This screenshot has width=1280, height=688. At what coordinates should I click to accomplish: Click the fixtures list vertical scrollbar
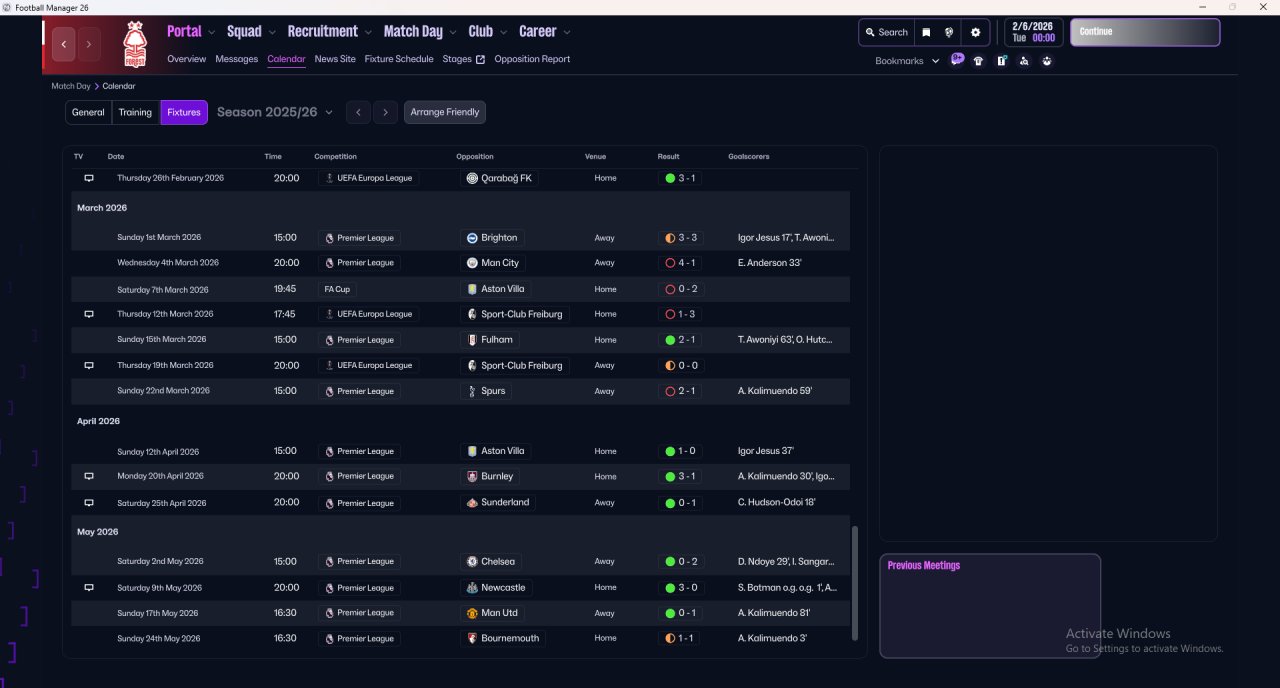click(x=854, y=583)
